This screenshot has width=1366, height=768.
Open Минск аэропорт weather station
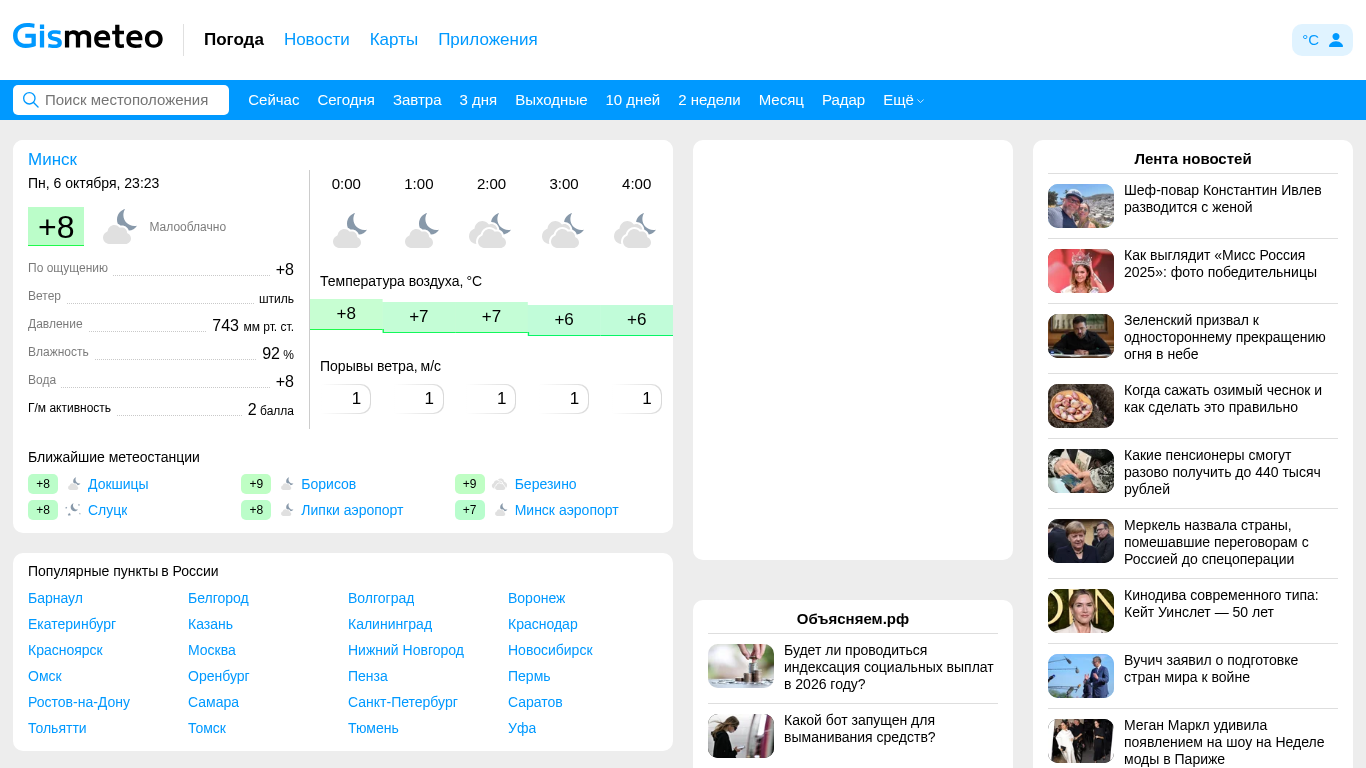(567, 510)
